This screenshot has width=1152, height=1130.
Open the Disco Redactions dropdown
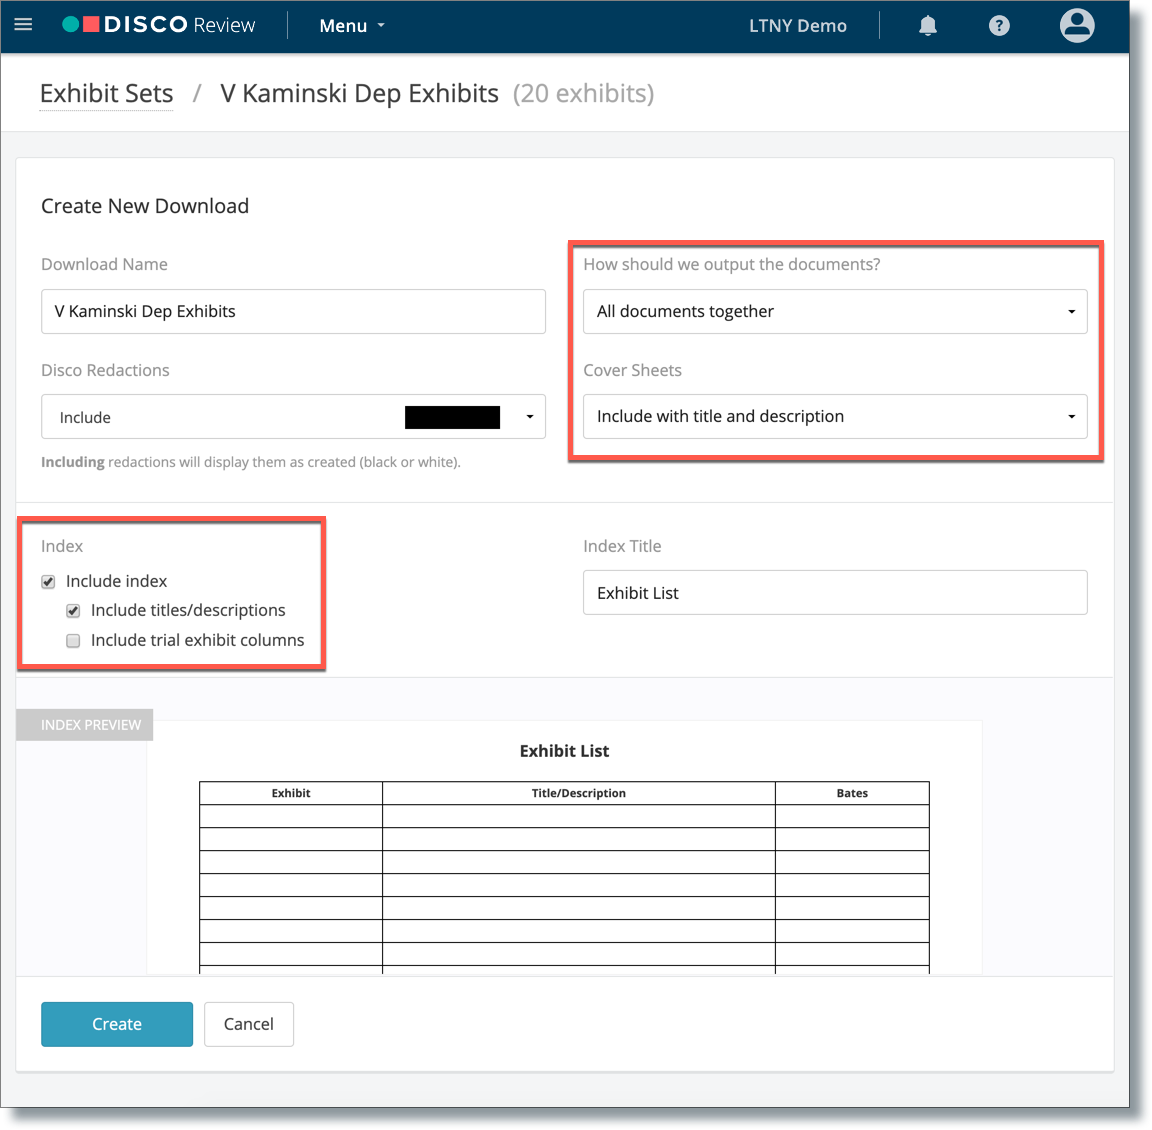(x=293, y=417)
